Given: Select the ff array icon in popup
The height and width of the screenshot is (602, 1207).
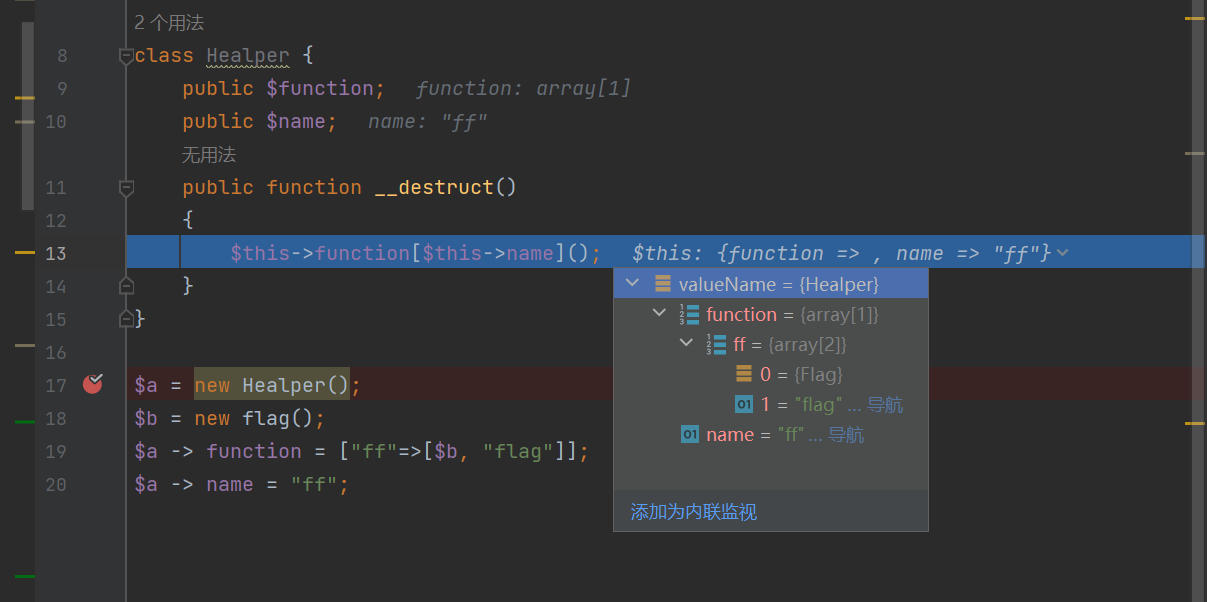Looking at the screenshot, I should click(x=717, y=344).
